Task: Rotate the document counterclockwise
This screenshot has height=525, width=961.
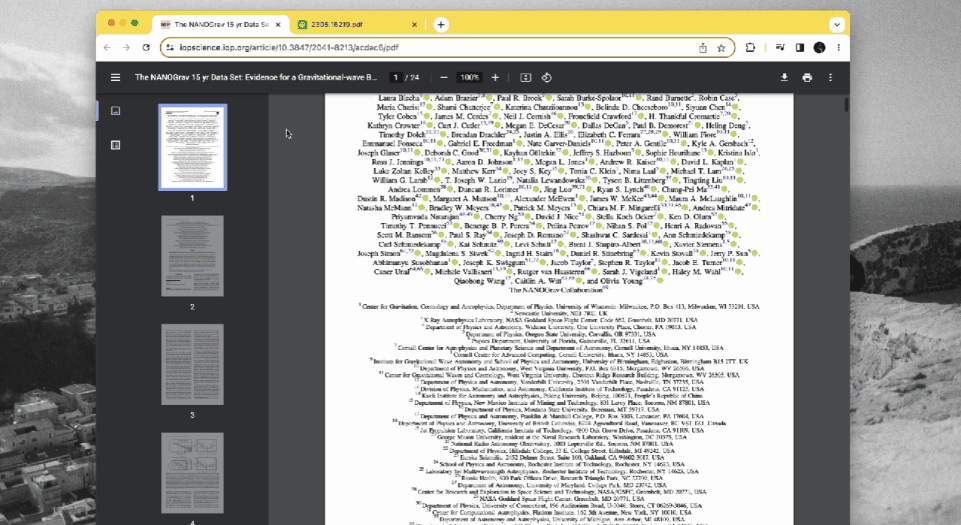Action: click(x=547, y=78)
